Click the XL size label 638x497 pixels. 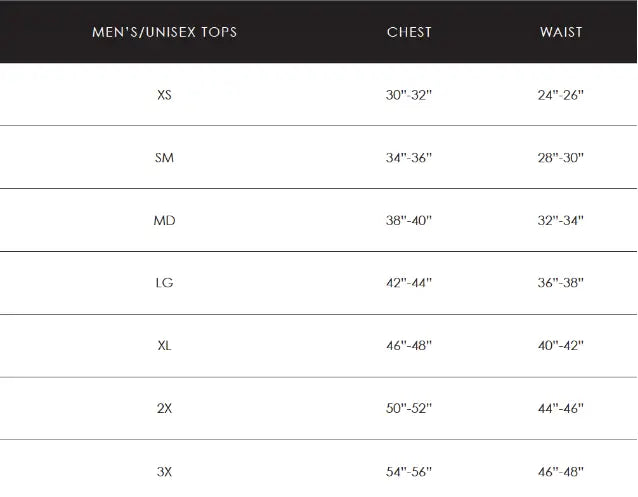165,346
